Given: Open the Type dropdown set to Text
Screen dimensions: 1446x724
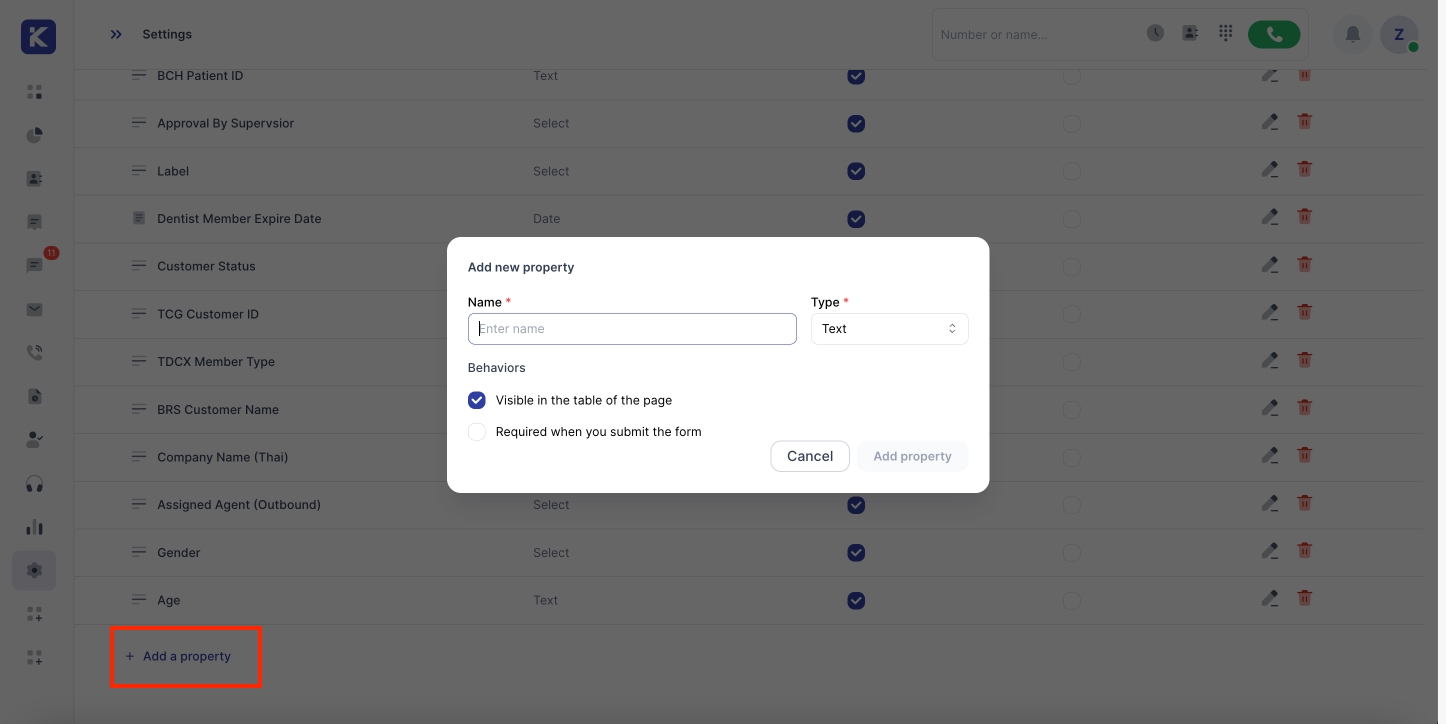Looking at the screenshot, I should coord(889,329).
